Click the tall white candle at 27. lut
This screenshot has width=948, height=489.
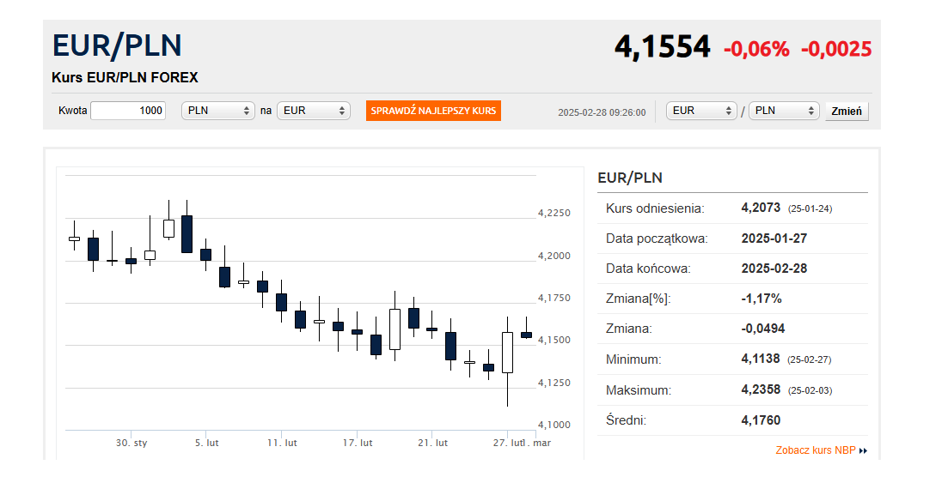pos(508,352)
